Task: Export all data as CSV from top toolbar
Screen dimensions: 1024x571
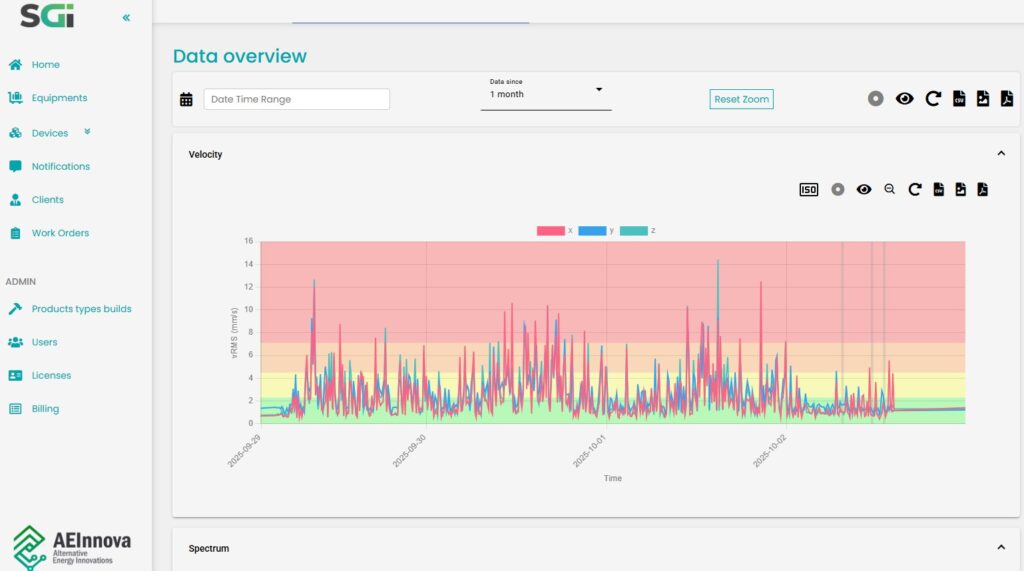Action: point(959,99)
